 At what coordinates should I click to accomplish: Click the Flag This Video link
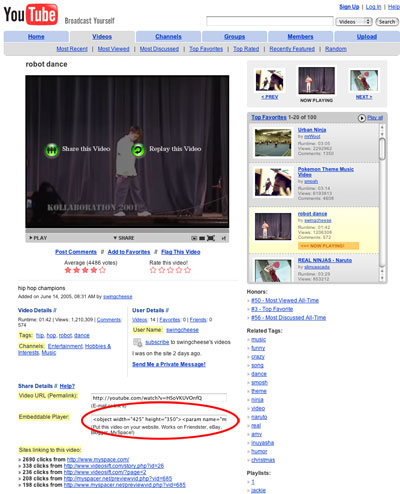pos(181,252)
